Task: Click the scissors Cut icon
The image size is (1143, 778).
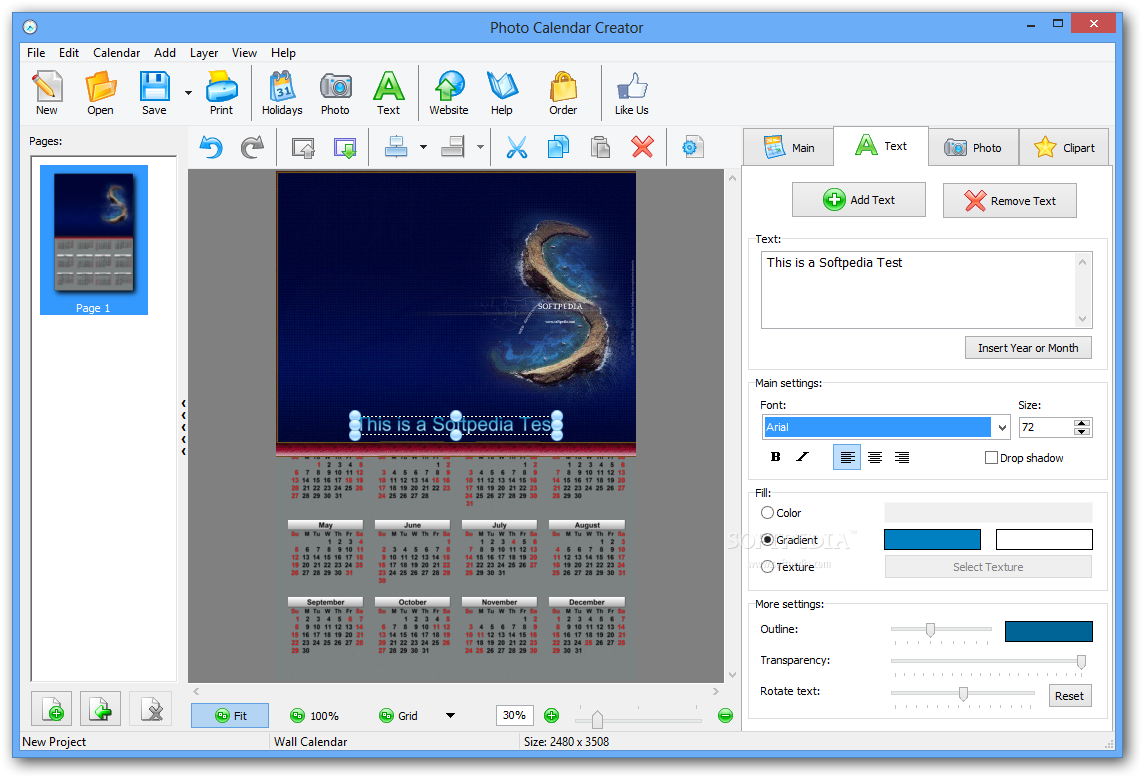Action: point(516,148)
